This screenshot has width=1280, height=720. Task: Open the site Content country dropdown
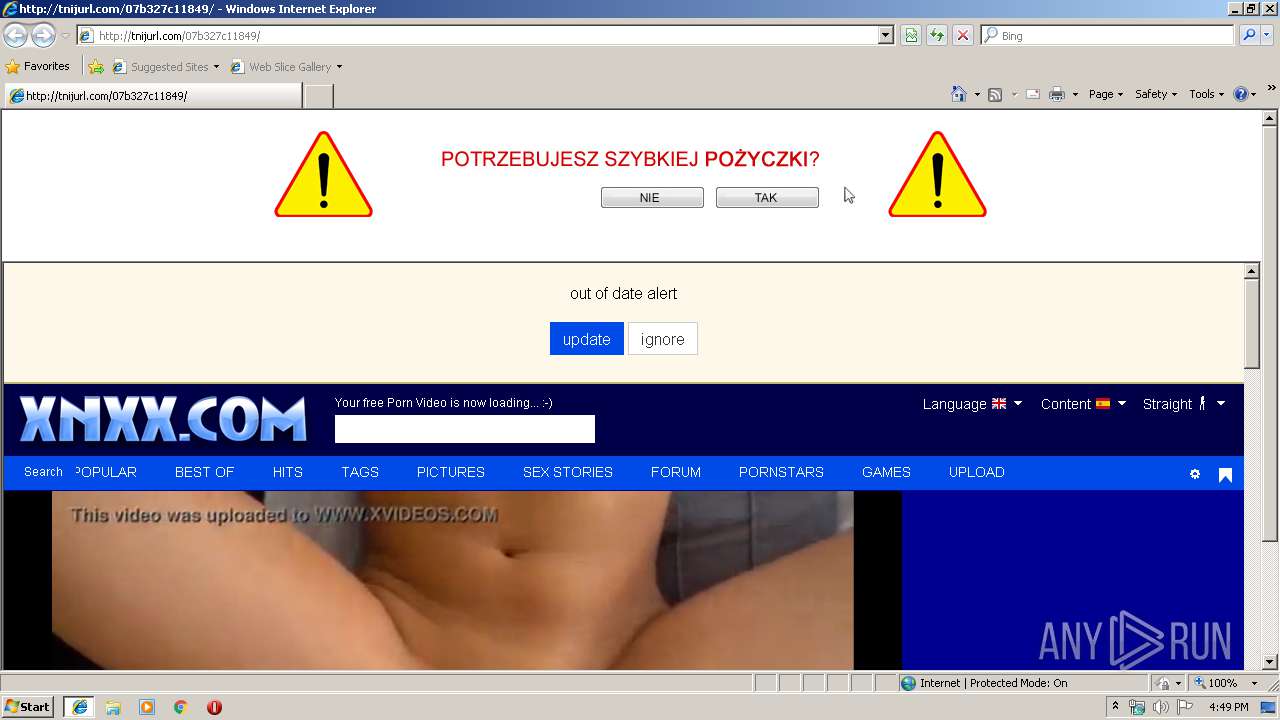coord(1083,404)
